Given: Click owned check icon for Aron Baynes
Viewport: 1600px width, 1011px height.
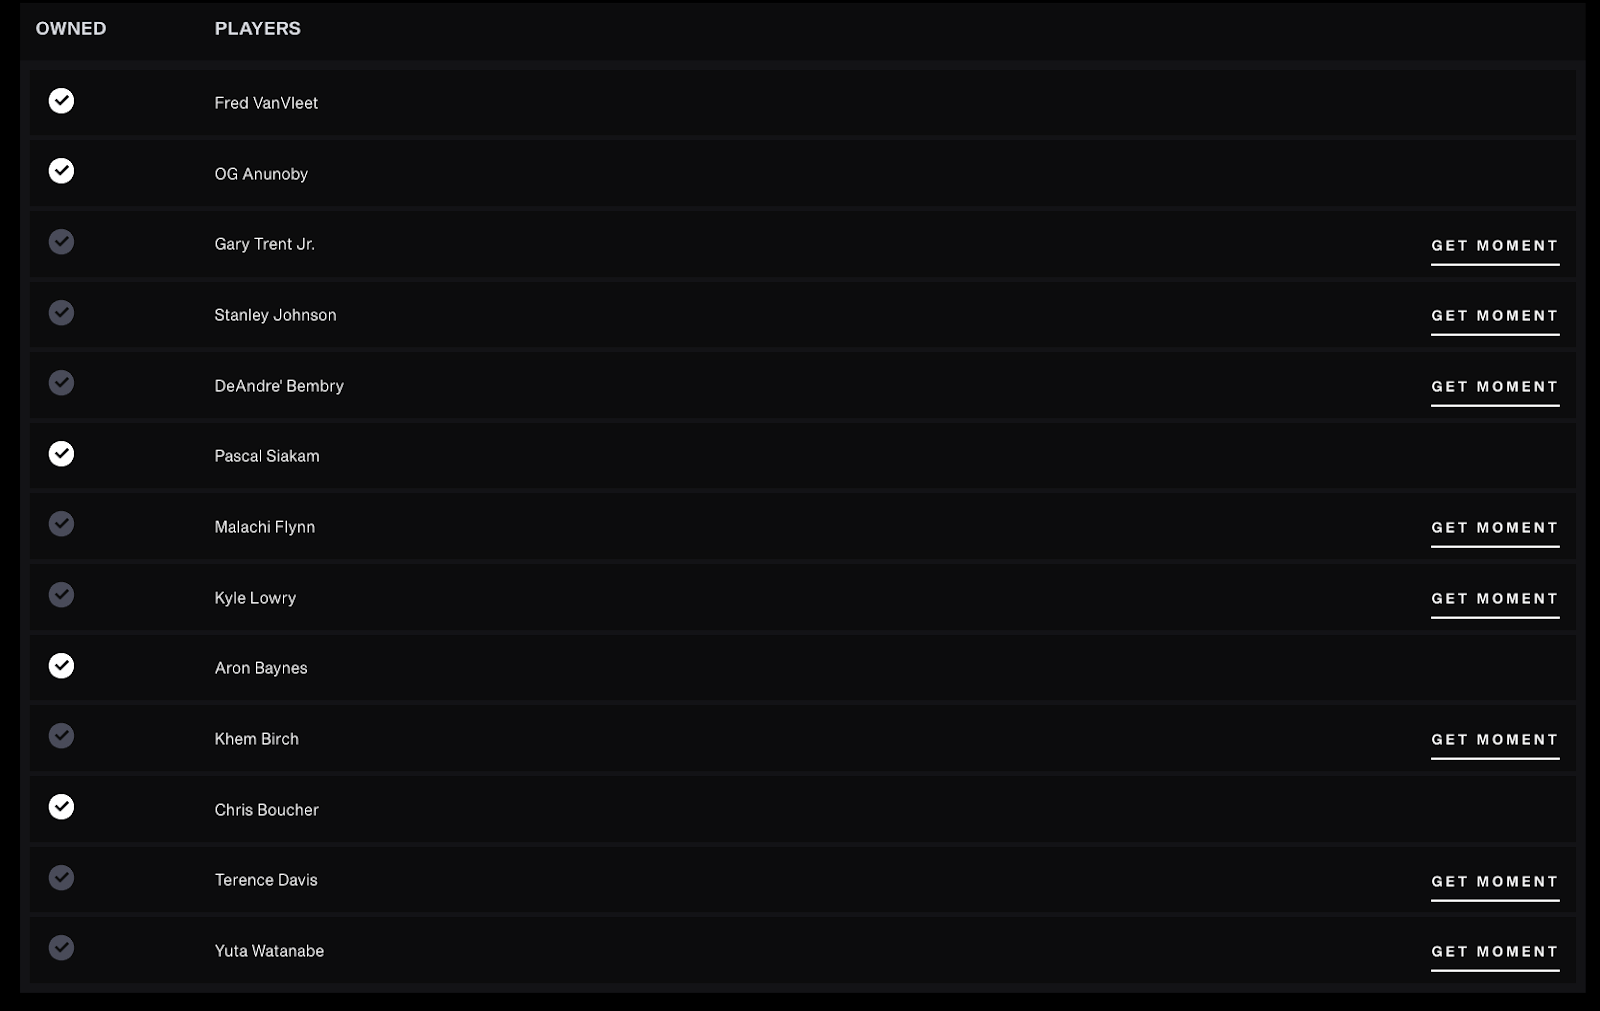Looking at the screenshot, I should (61, 666).
